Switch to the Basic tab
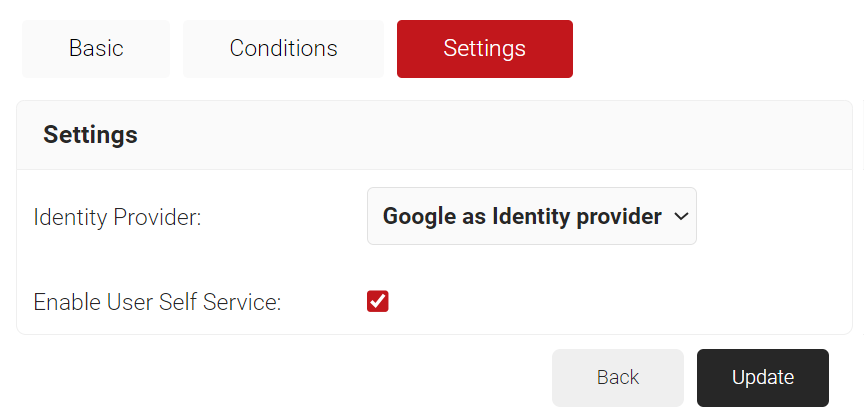864x418 pixels. pos(96,49)
